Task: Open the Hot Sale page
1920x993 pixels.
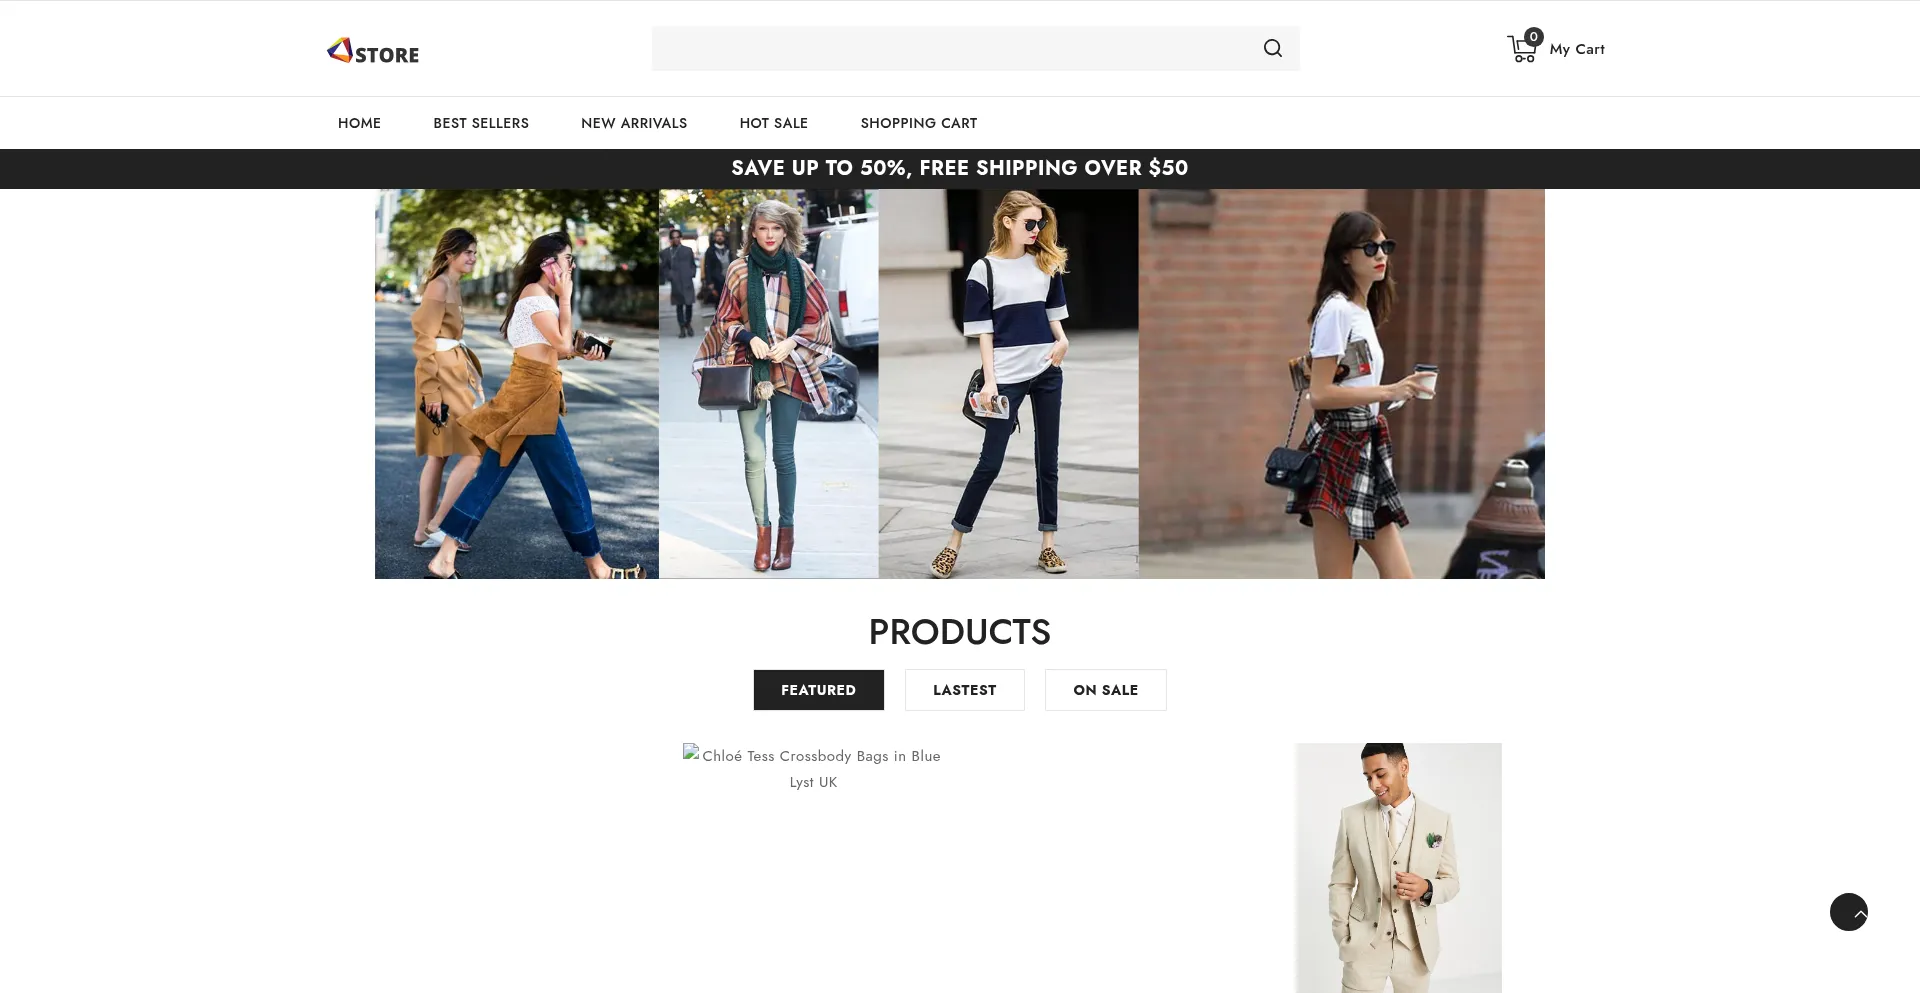Action: pos(773,123)
